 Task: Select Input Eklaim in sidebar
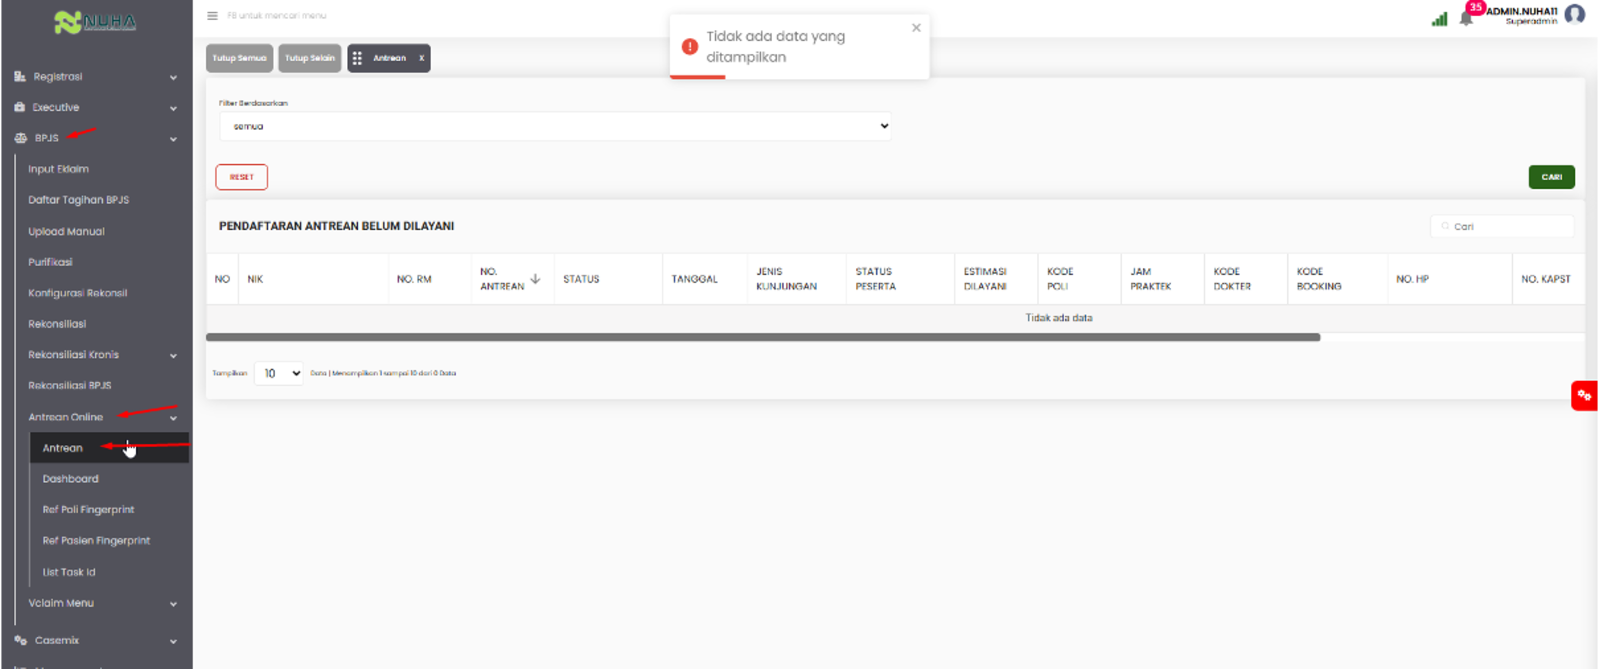pos(58,169)
